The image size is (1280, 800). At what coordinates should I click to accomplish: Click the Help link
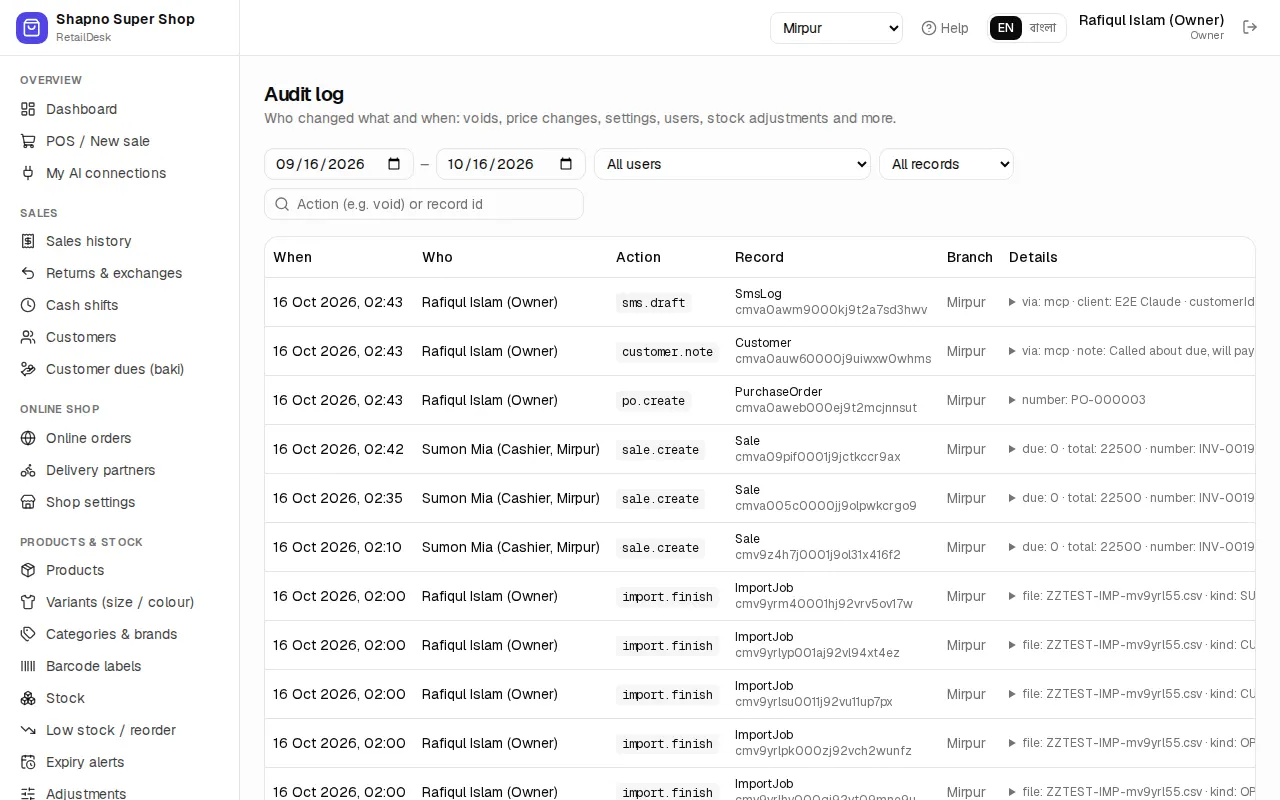coord(945,28)
